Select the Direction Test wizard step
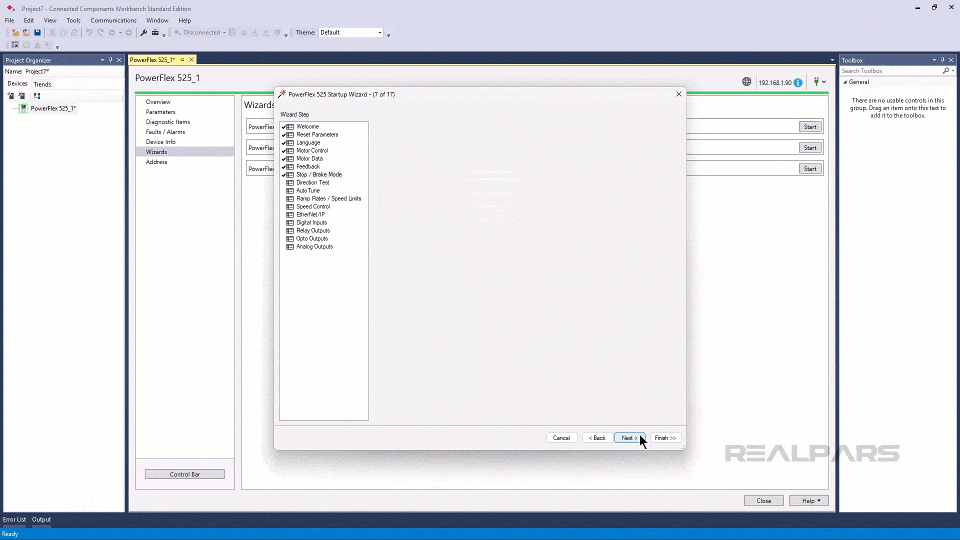This screenshot has width=960, height=540. tap(312, 182)
